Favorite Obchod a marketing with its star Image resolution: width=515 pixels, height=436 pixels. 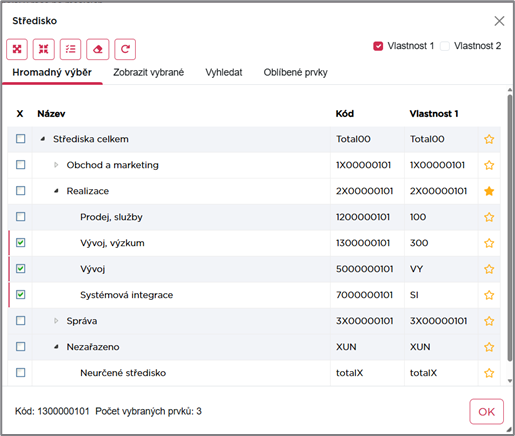[489, 165]
